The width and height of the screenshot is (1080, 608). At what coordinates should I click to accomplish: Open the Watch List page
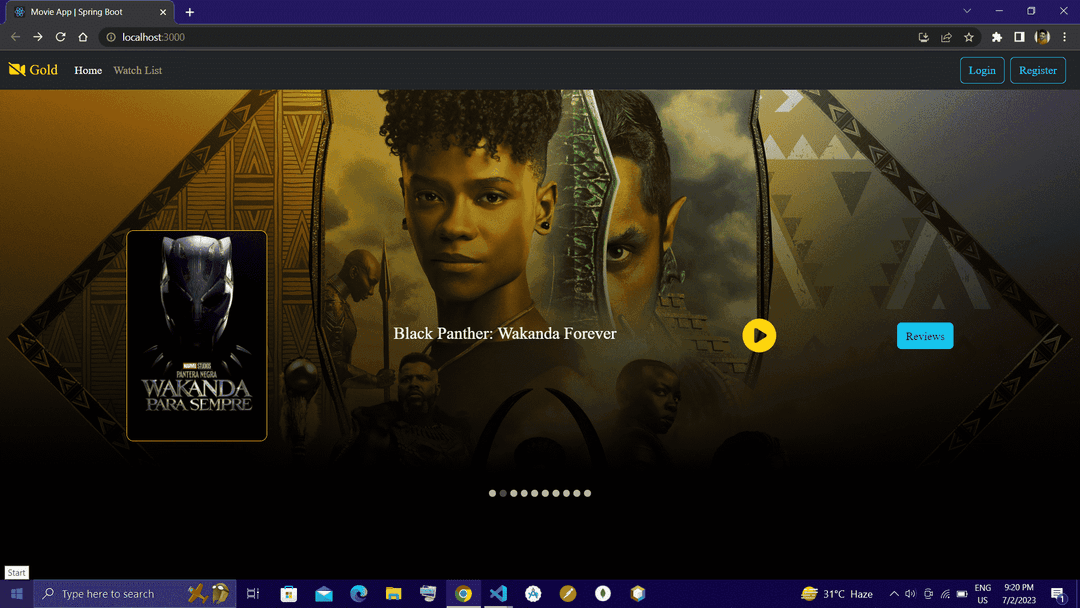pyautogui.click(x=138, y=70)
